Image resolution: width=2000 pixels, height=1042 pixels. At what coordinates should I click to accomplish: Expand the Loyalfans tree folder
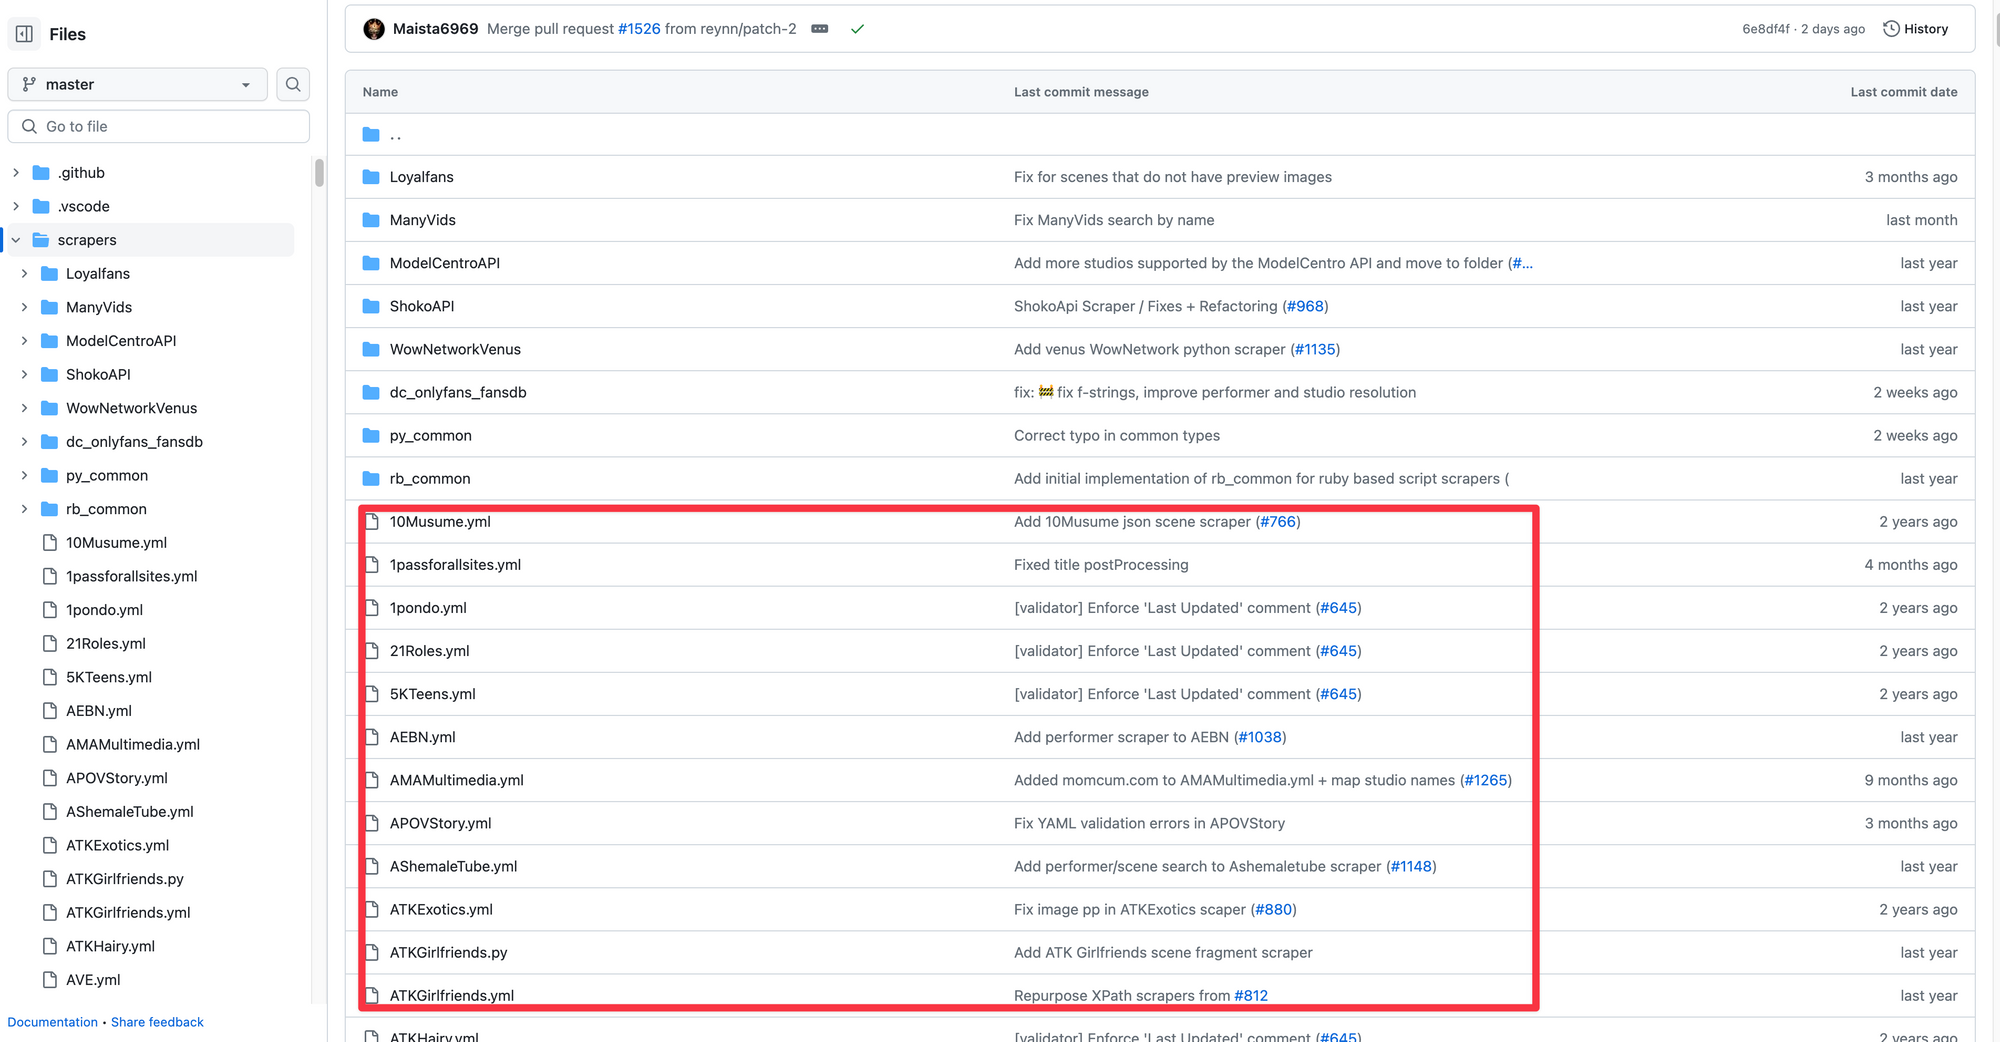coord(25,274)
